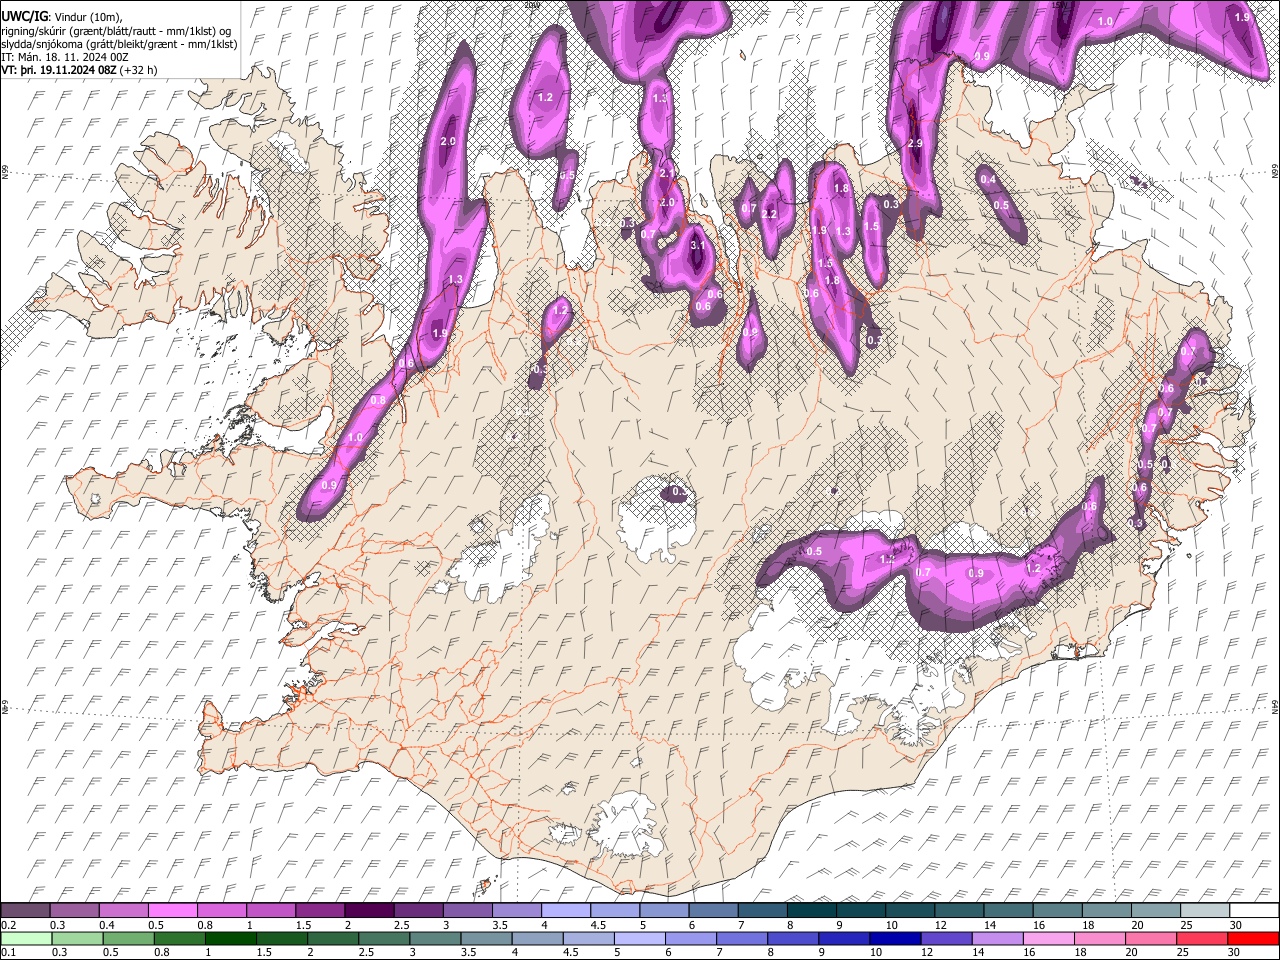Click the darkest purple 2–2.5 swatch in top legend row

pos(369,910)
